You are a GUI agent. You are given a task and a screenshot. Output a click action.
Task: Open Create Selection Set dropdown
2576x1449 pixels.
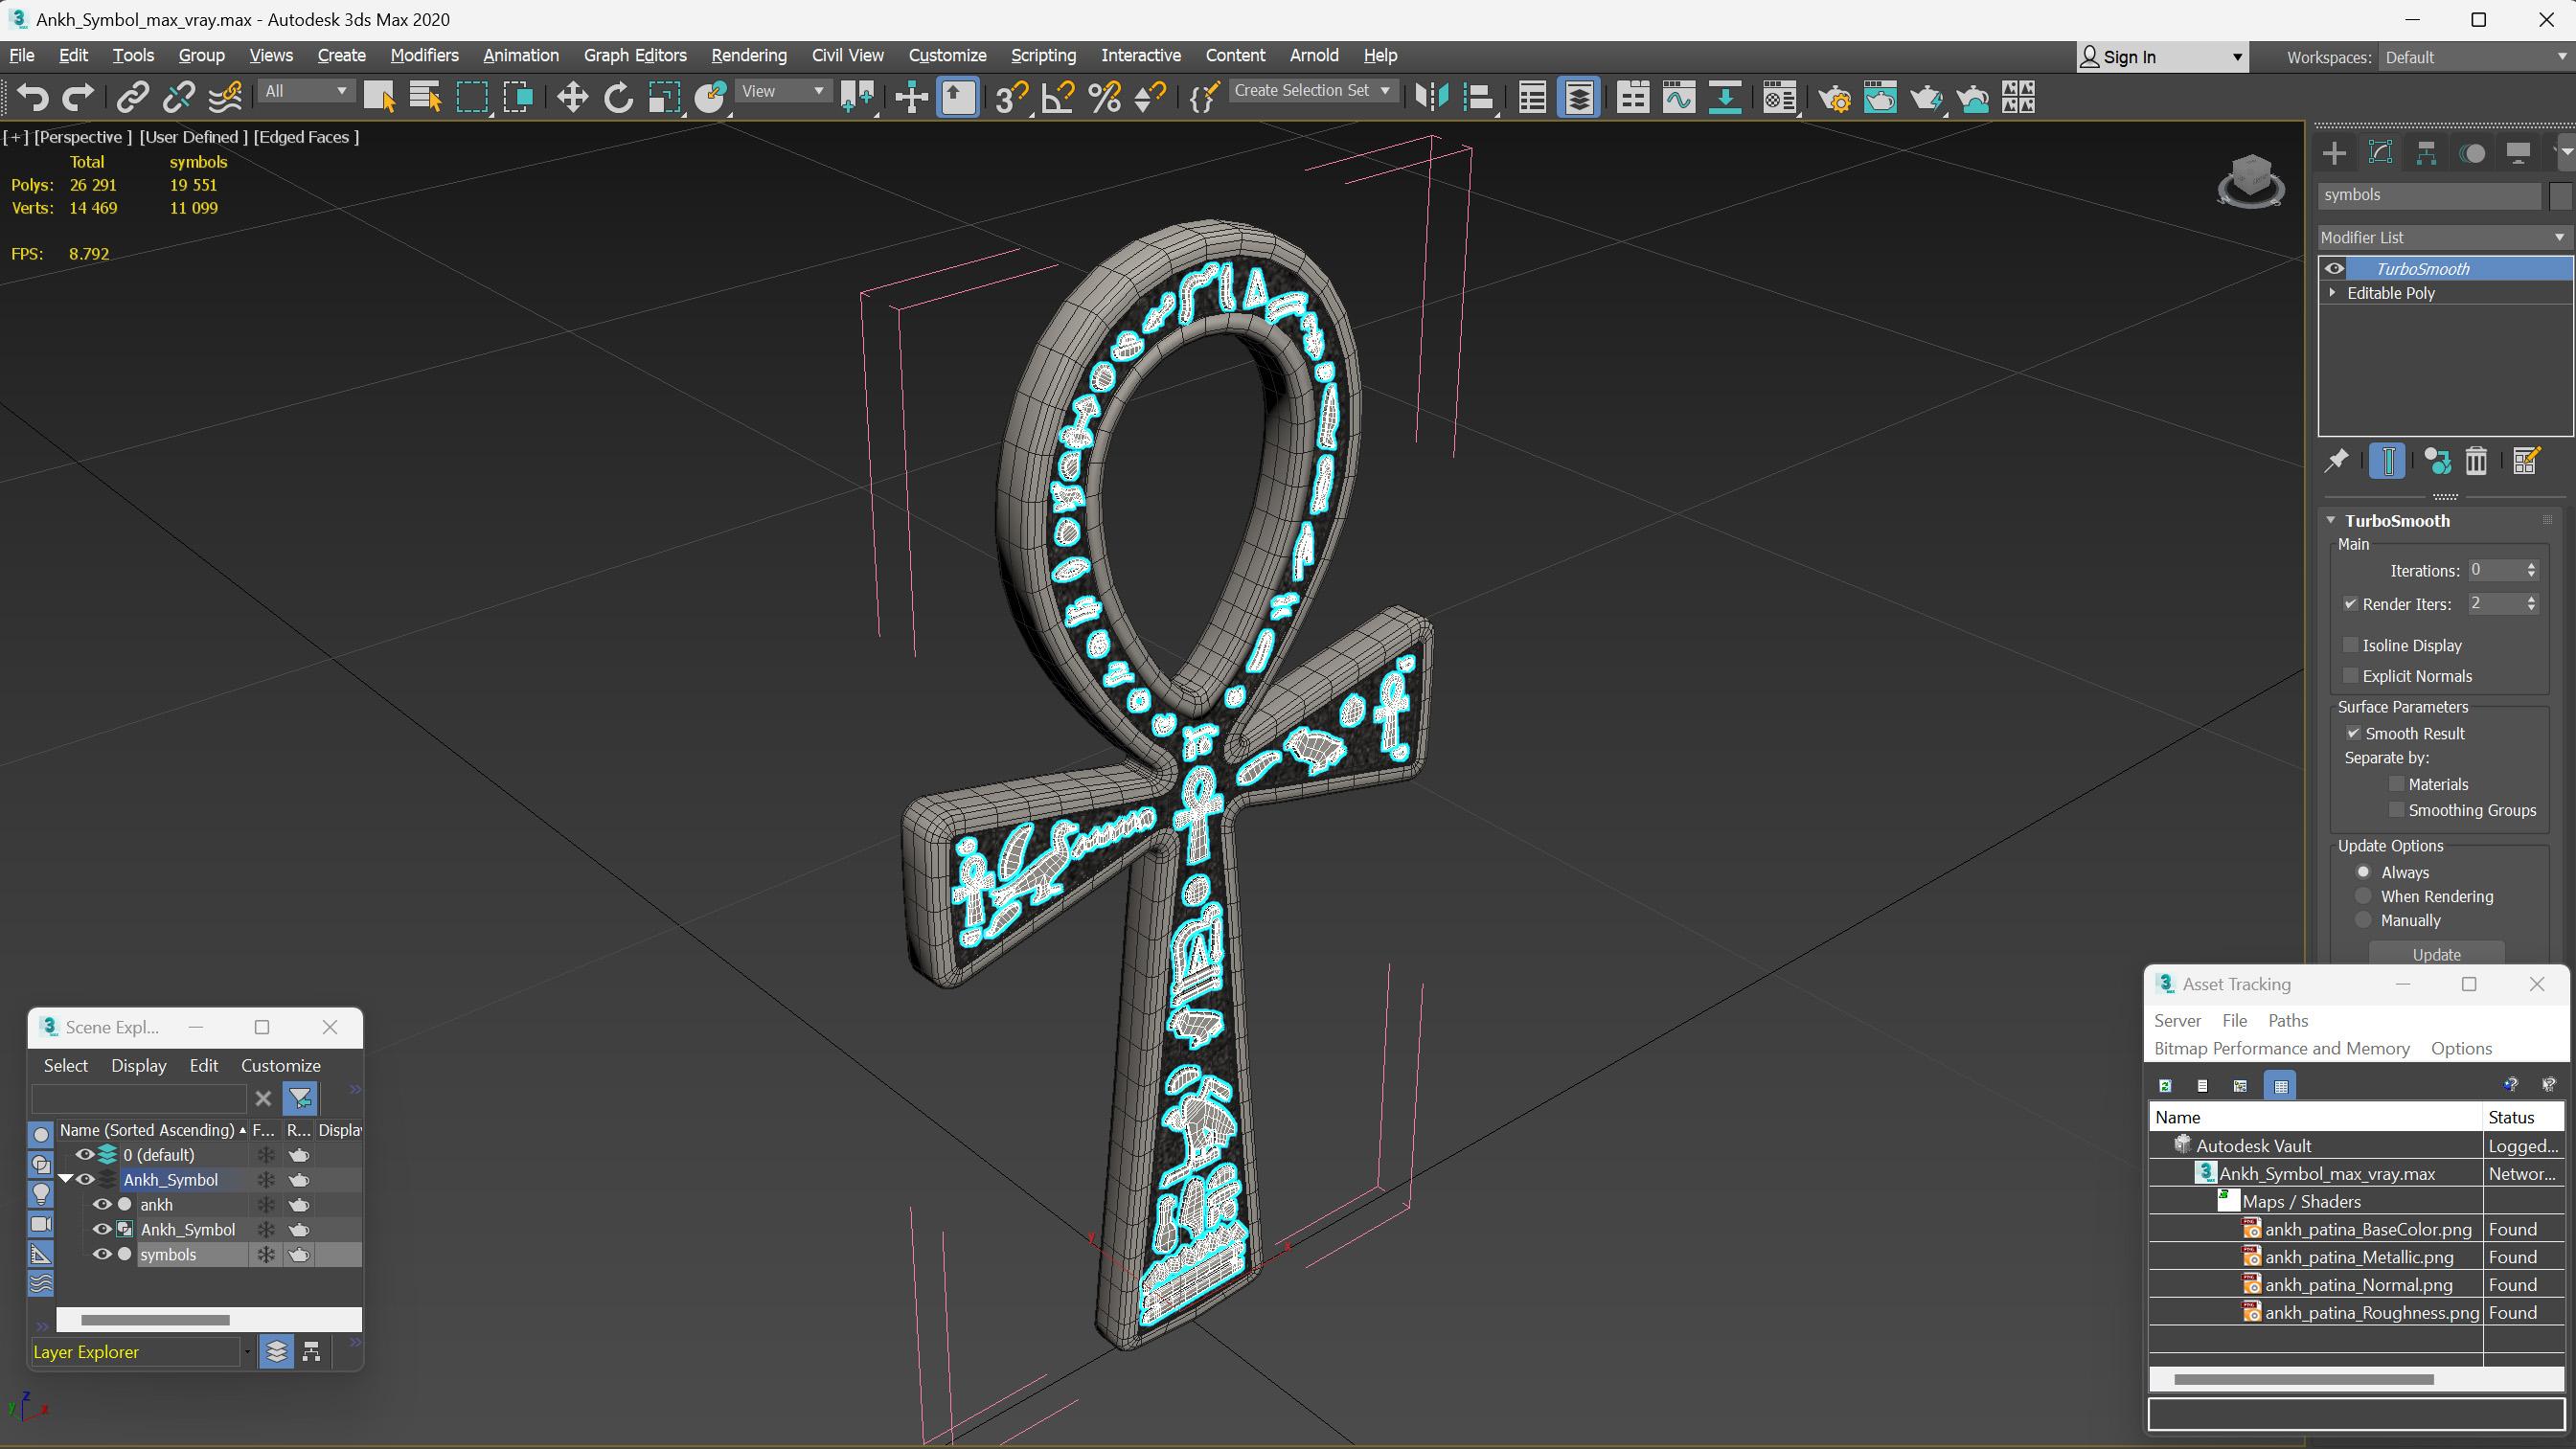pyautogui.click(x=1312, y=90)
